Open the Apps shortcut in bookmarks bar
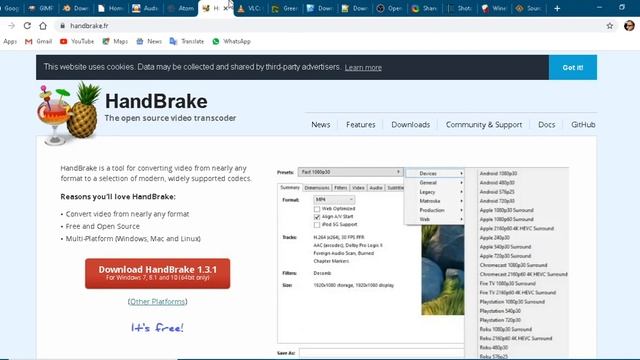Image resolution: width=640 pixels, height=360 pixels. tap(10, 41)
